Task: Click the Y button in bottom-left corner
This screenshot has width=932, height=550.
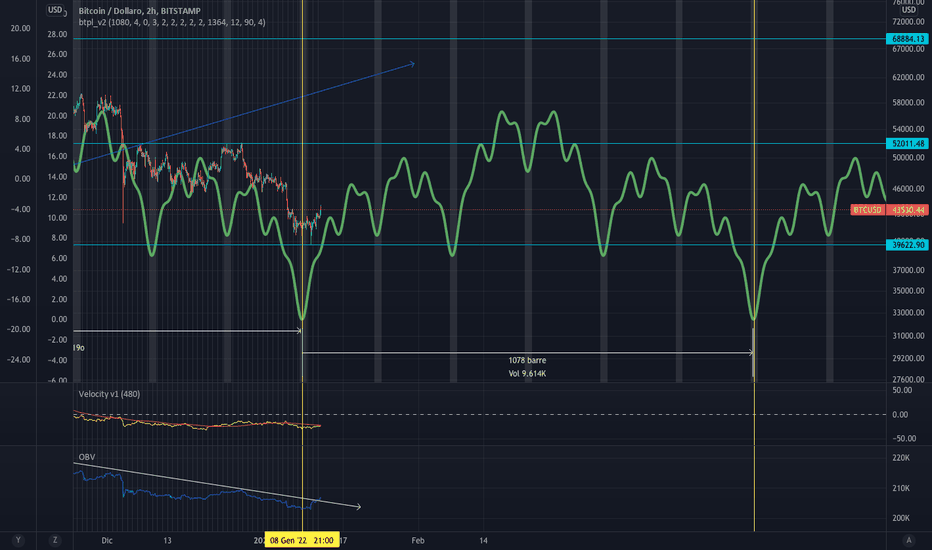Action: (x=18, y=540)
